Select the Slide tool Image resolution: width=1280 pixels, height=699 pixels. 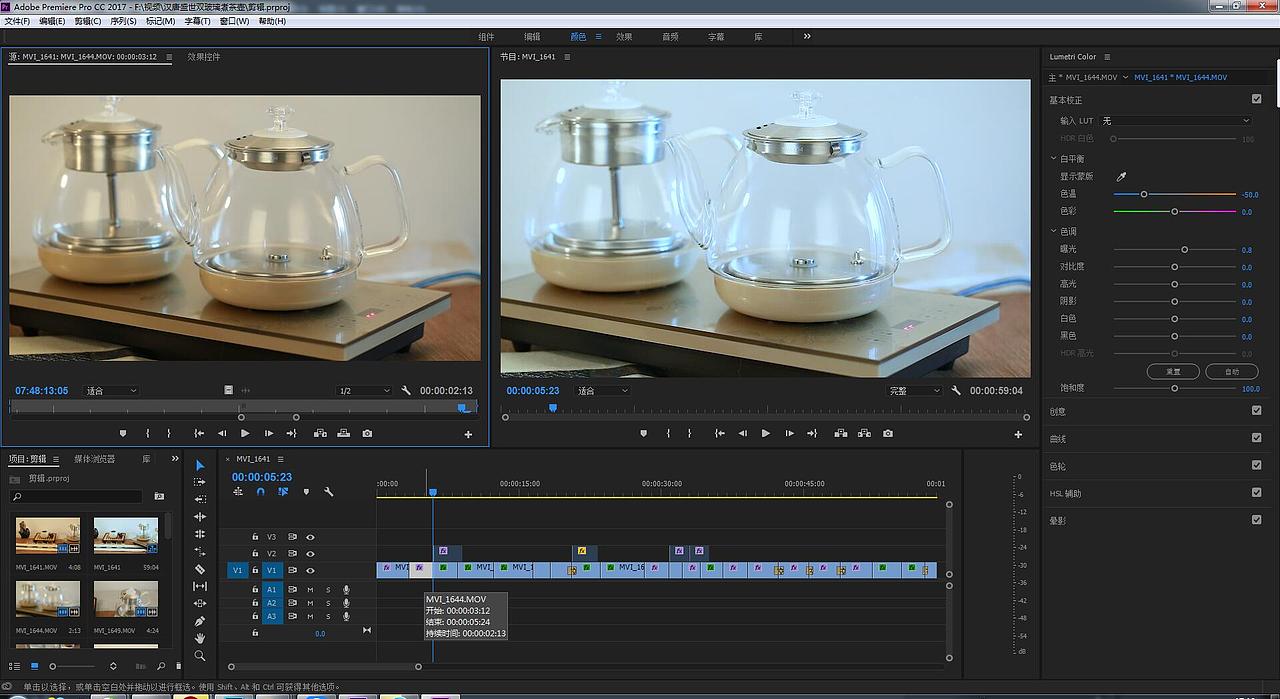tap(200, 604)
